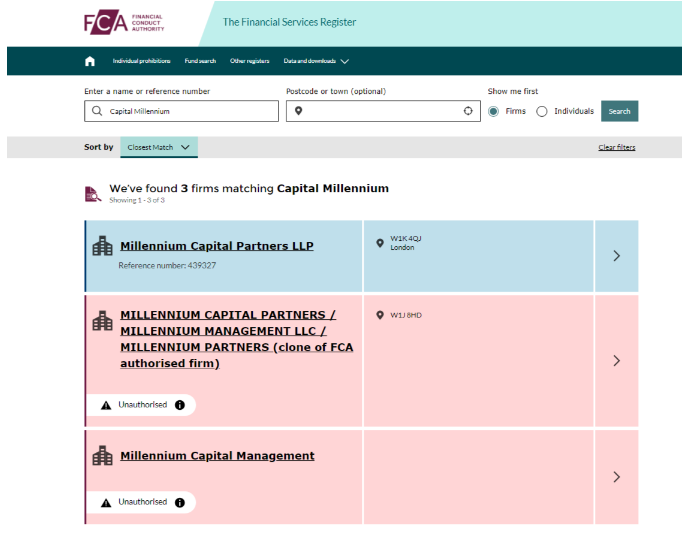The image size is (692, 551).
Task: Select the Individuals radio button
Action: (x=542, y=111)
